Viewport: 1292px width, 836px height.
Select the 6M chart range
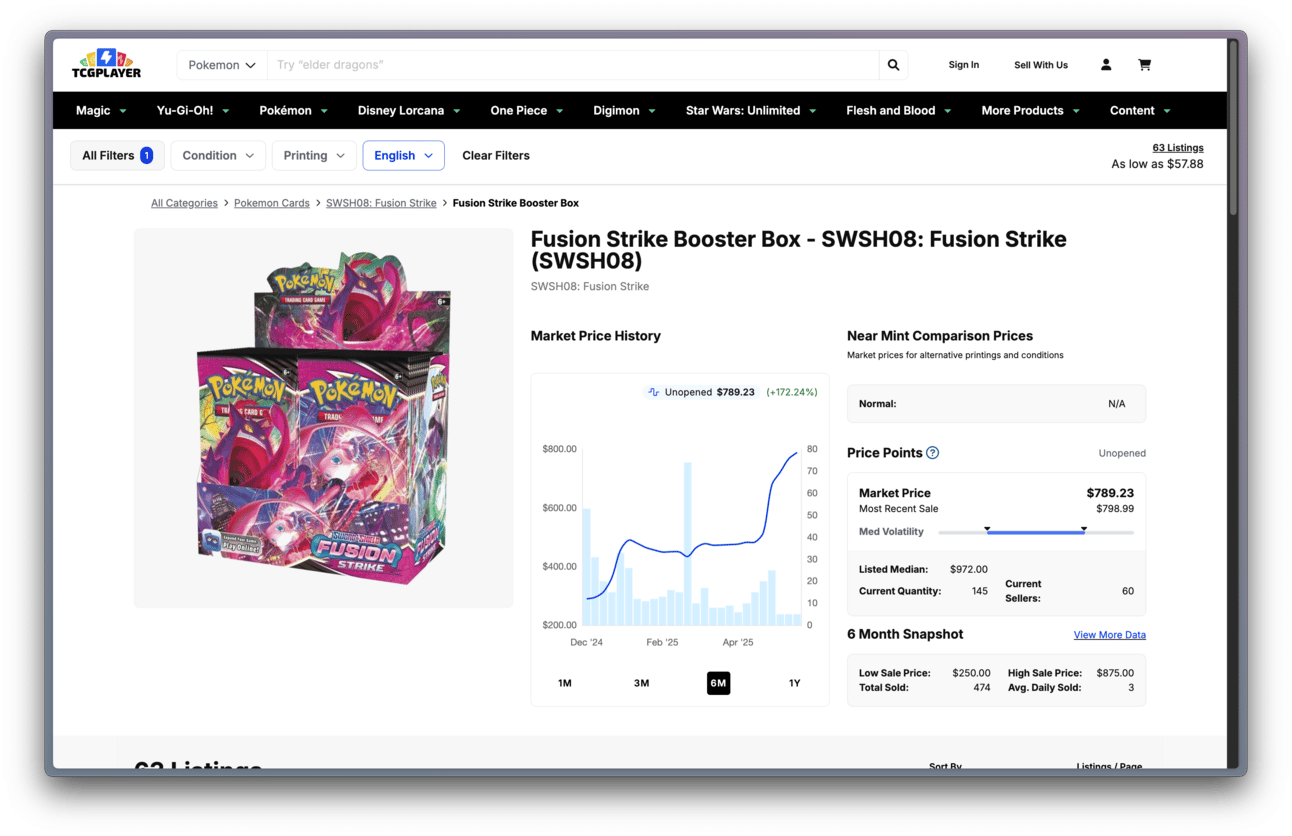pos(718,683)
